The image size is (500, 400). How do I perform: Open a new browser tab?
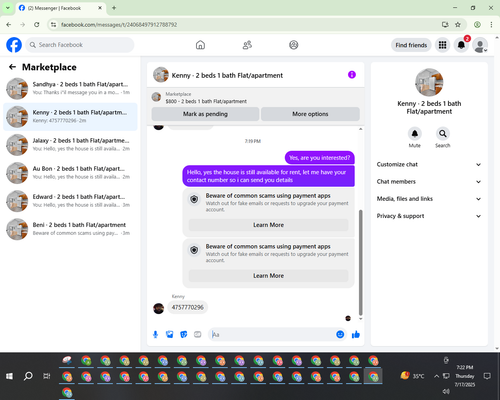(x=114, y=8)
